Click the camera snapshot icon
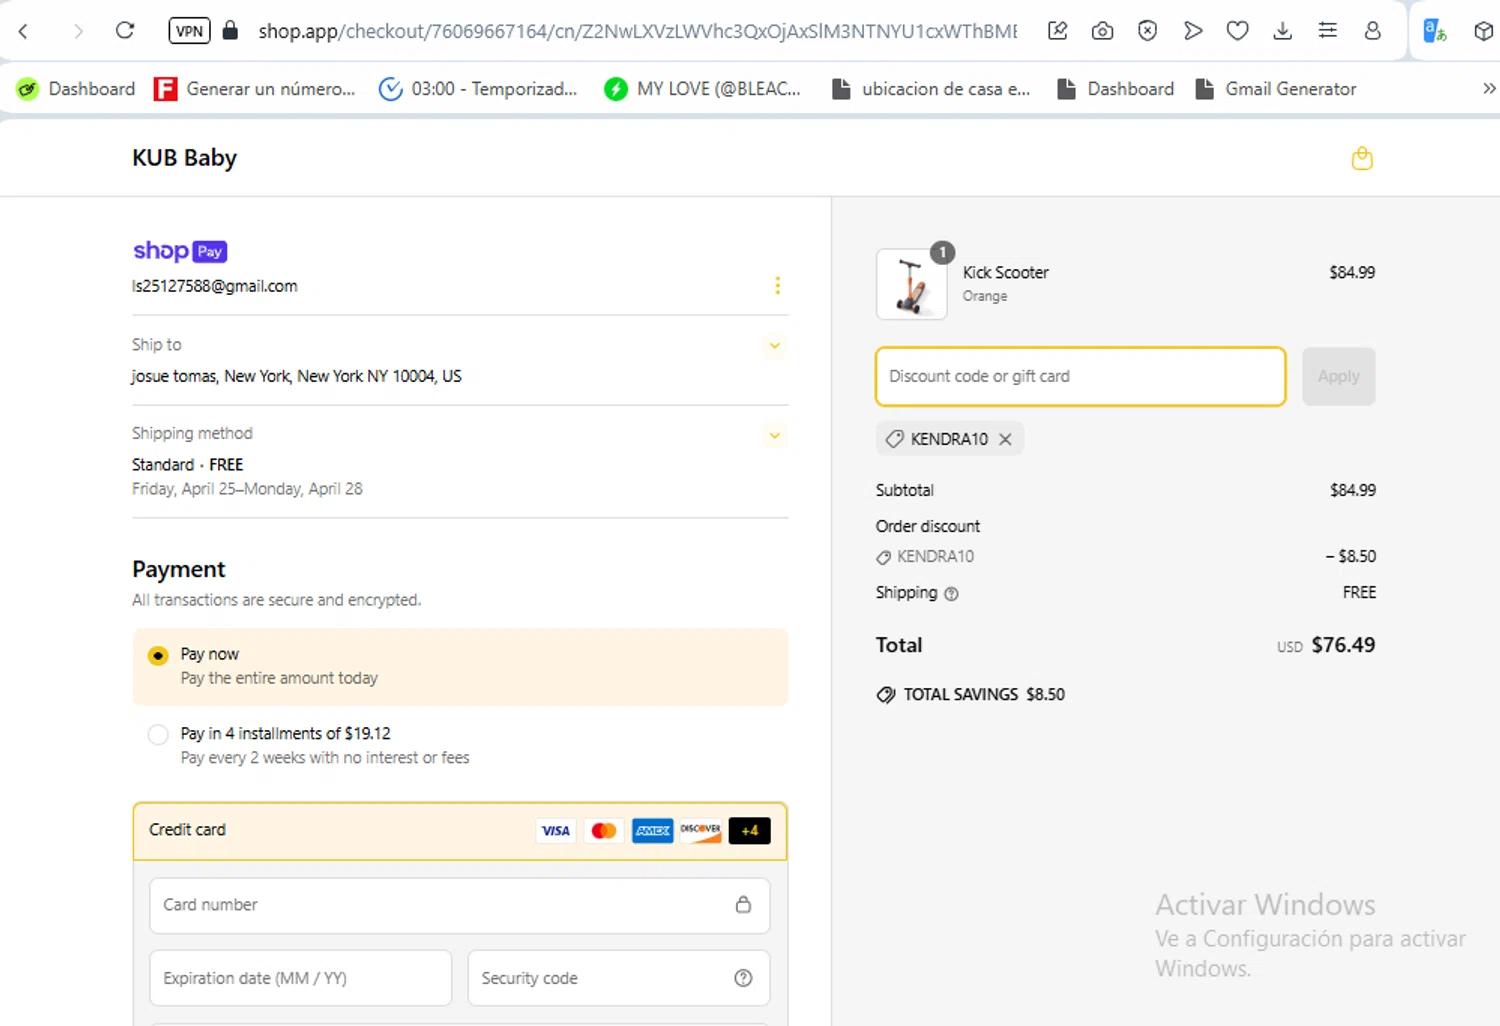Image resolution: width=1500 pixels, height=1026 pixels. pos(1102,31)
